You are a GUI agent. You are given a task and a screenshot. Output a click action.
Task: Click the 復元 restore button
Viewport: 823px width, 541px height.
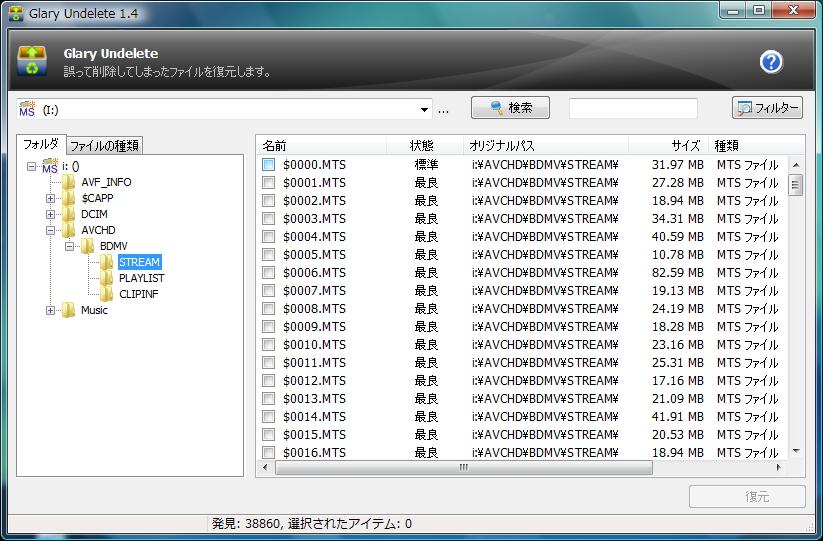point(747,496)
